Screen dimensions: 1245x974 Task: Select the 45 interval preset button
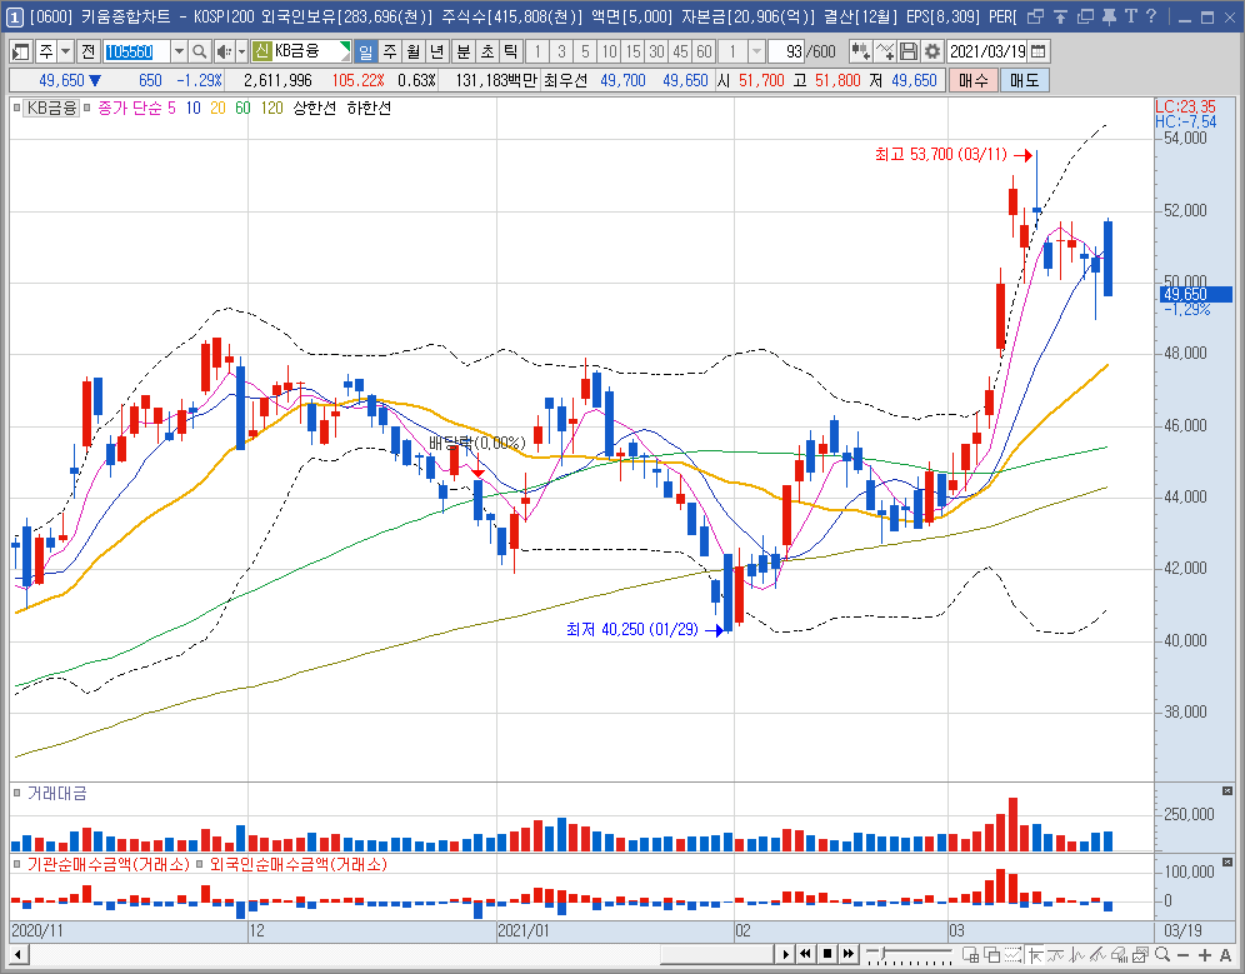click(680, 51)
